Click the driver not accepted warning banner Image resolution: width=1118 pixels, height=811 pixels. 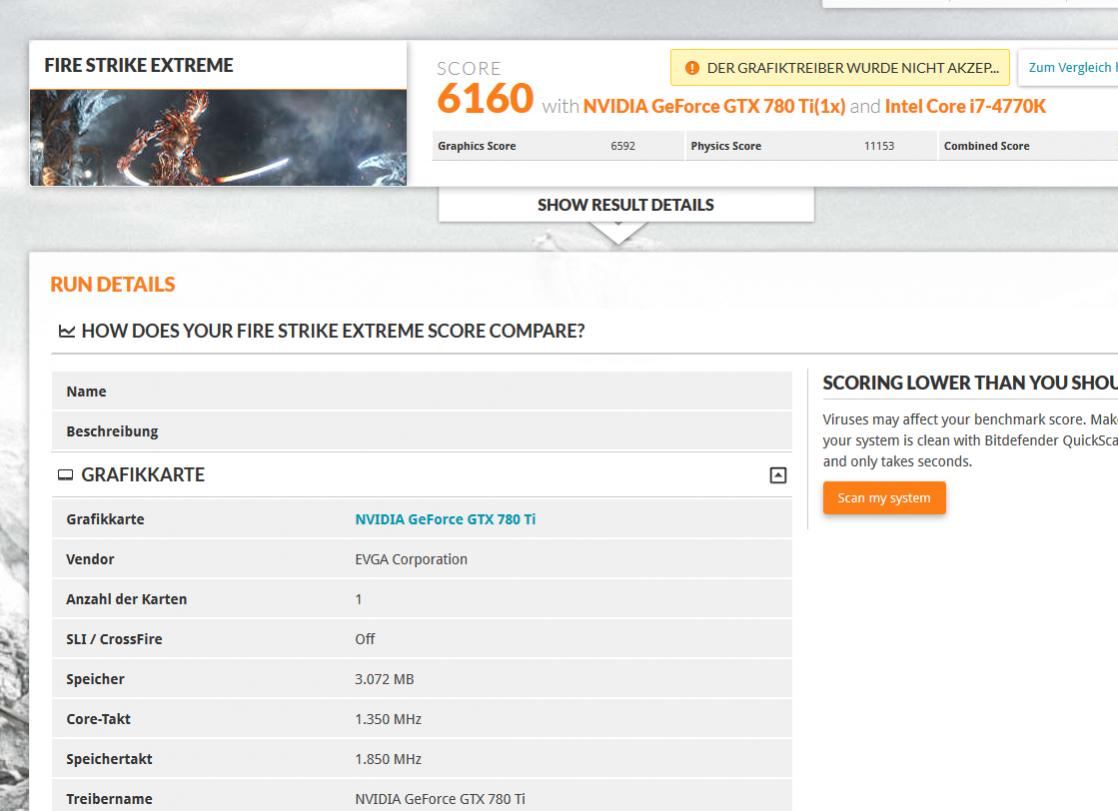[x=839, y=68]
